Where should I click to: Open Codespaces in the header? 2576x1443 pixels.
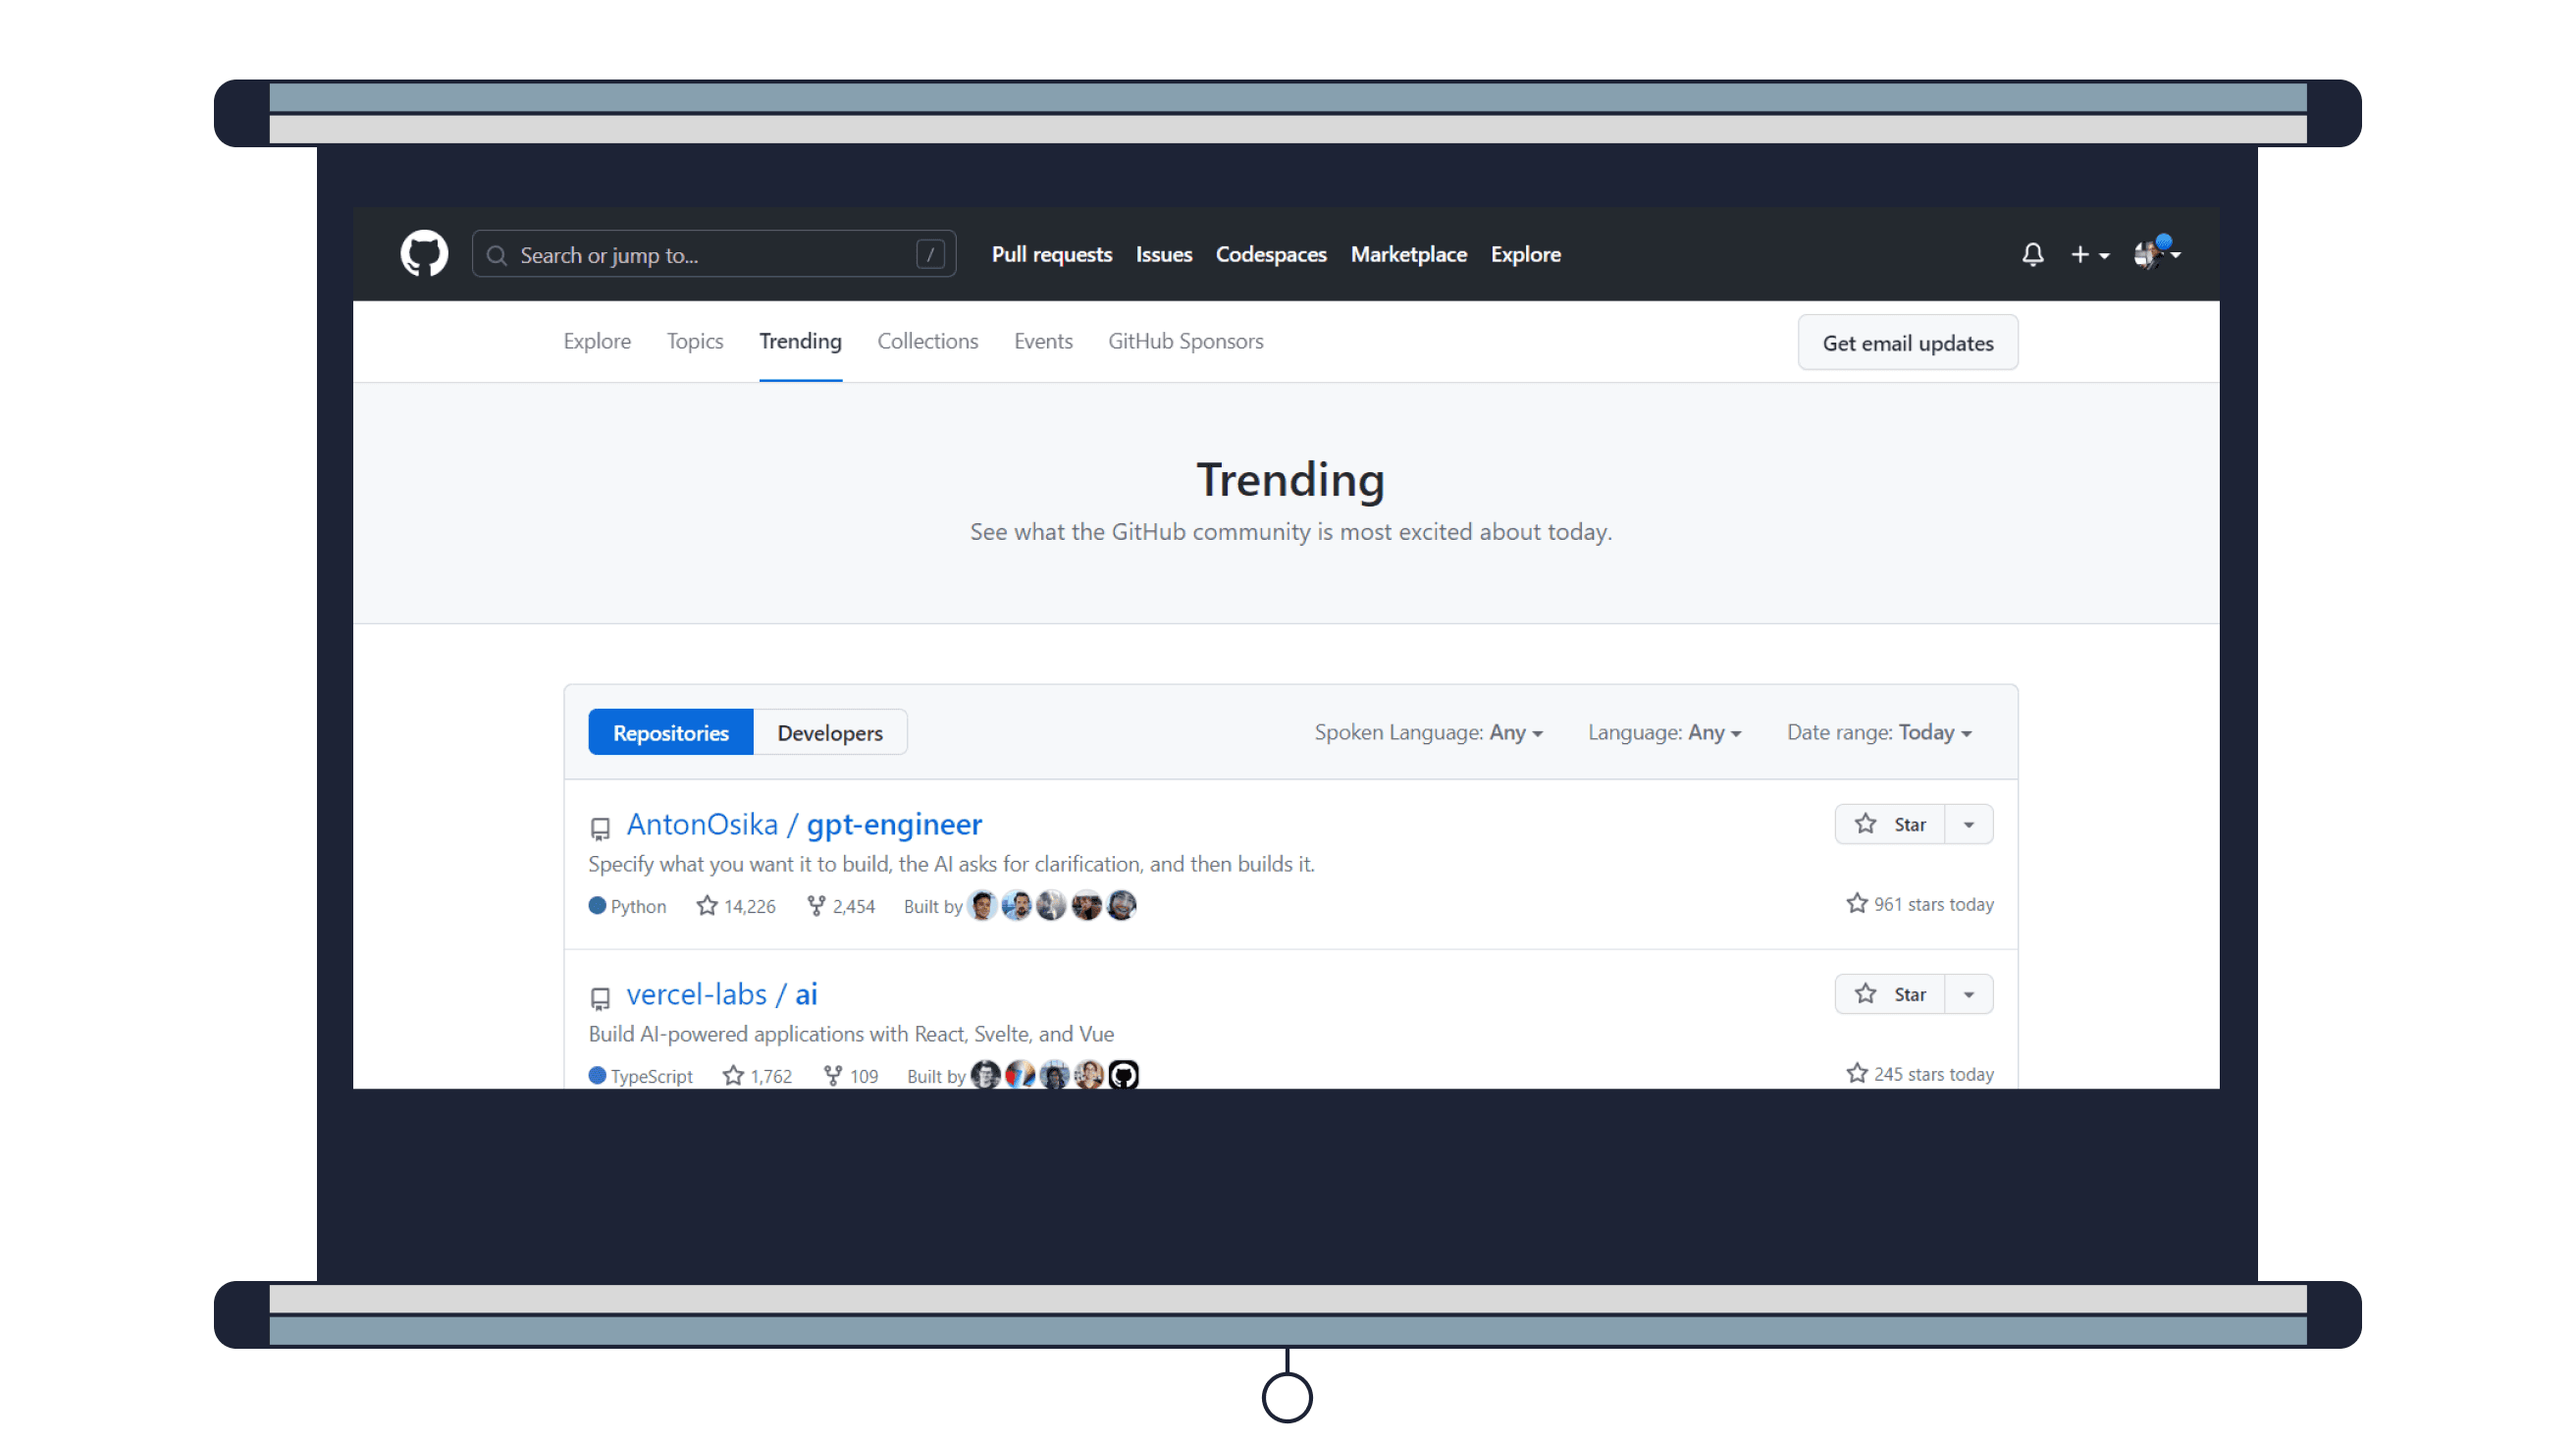click(1270, 254)
